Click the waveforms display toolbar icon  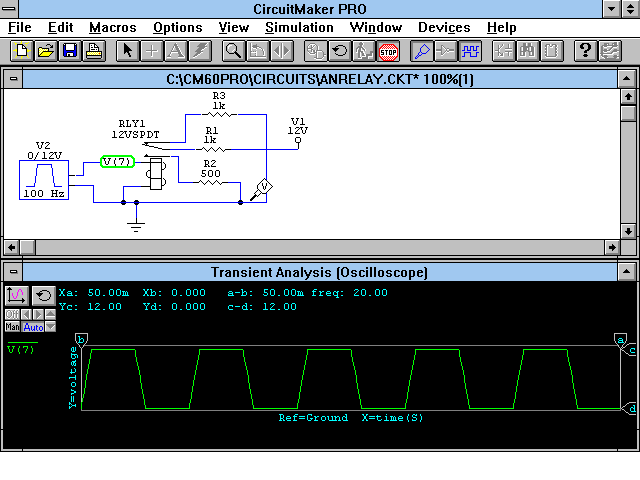pos(470,50)
